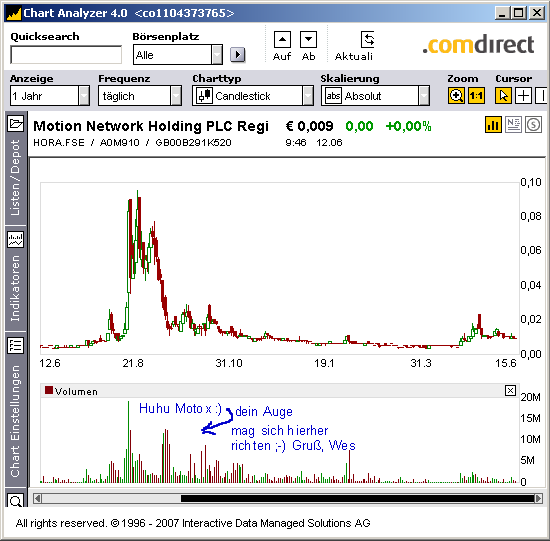The width and height of the screenshot is (550, 541).
Task: Click the +0,00% change value
Action: [x=408, y=126]
